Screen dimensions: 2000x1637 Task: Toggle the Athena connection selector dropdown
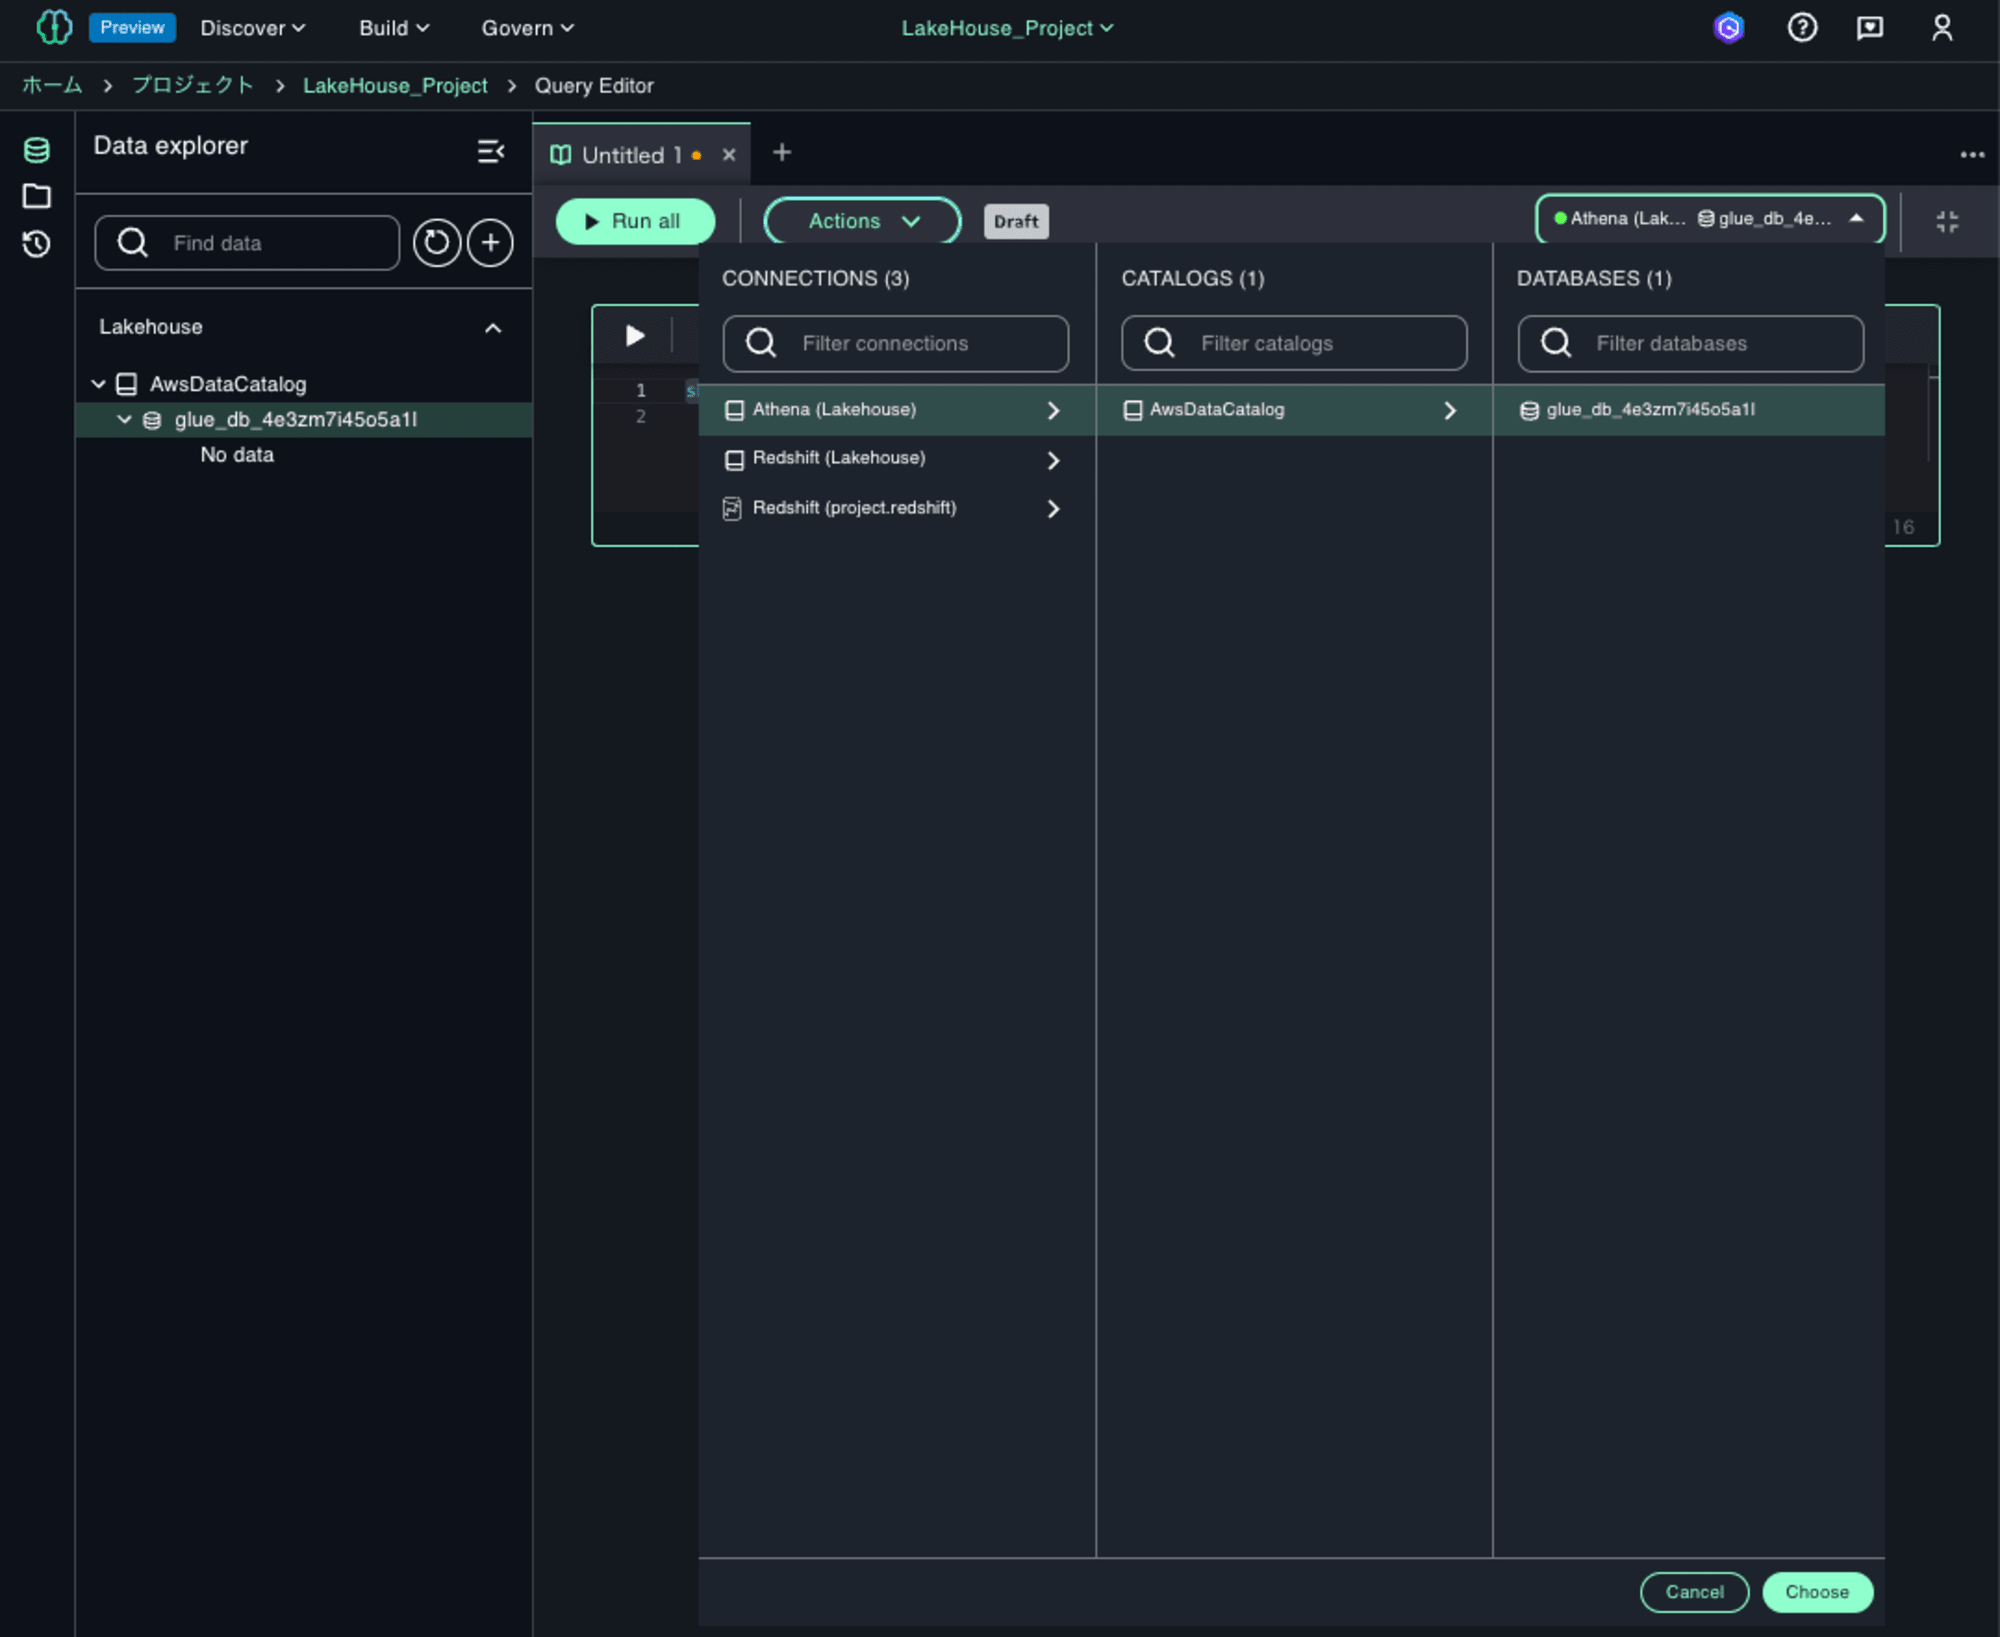tap(1710, 219)
